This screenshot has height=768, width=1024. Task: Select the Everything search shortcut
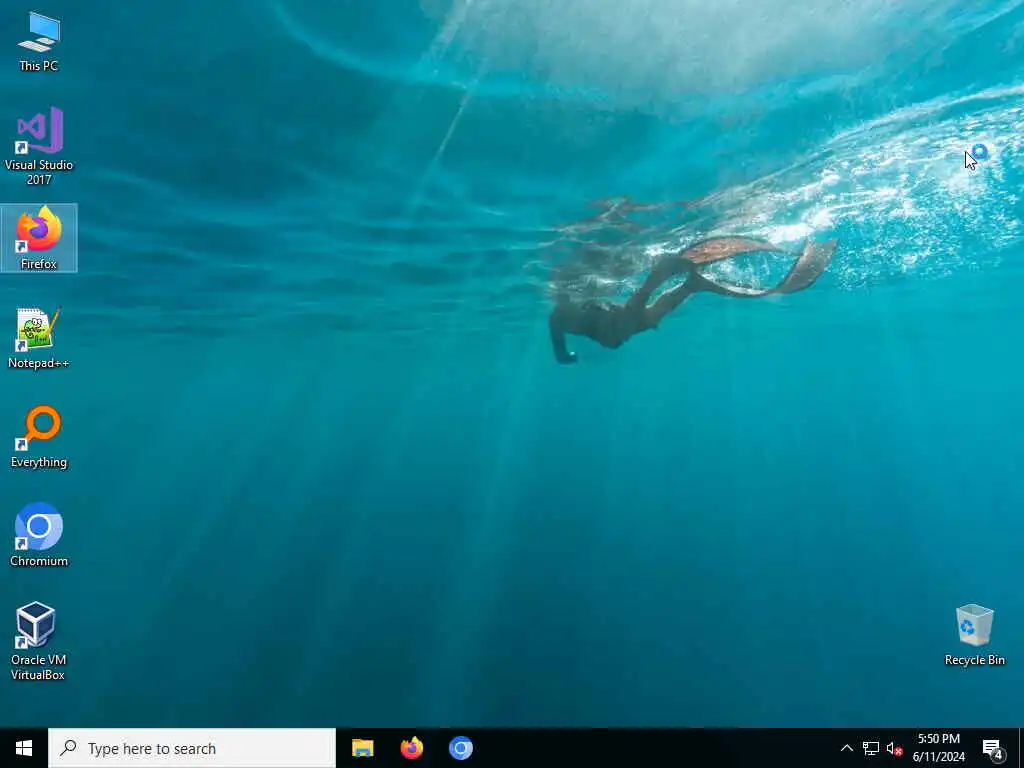39,437
